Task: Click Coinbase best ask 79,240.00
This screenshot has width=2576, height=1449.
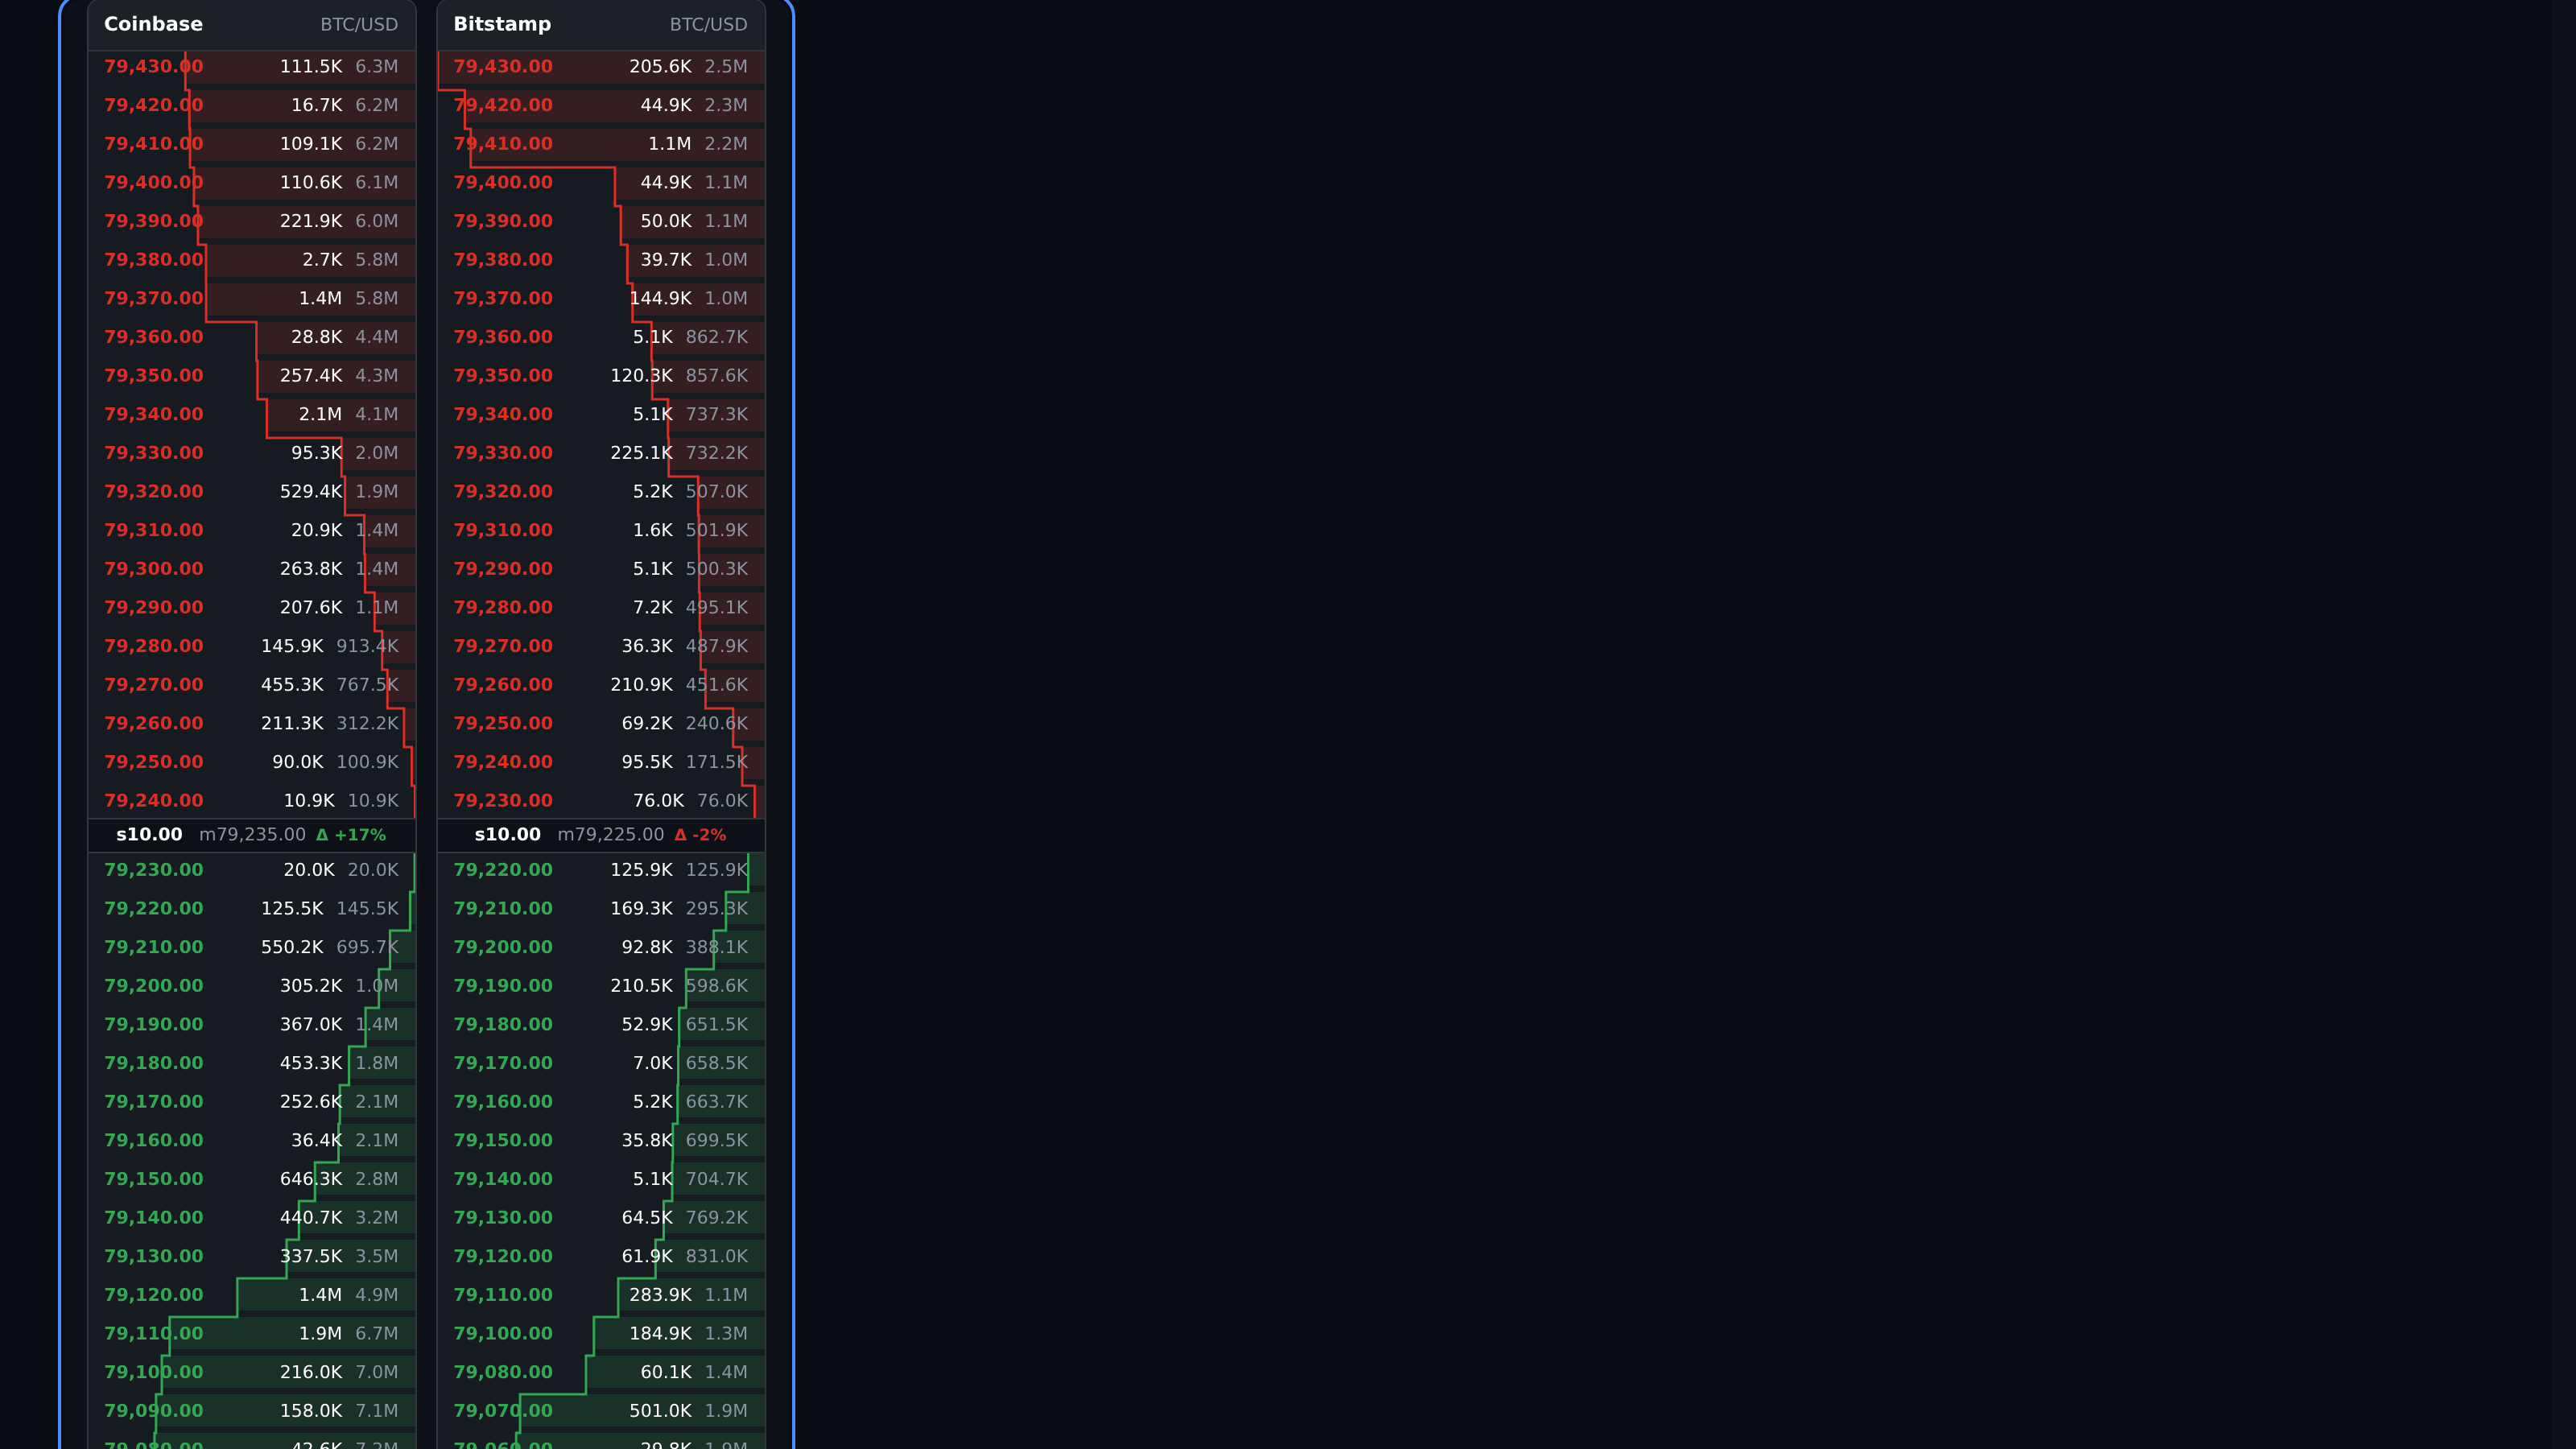Action: click(153, 800)
